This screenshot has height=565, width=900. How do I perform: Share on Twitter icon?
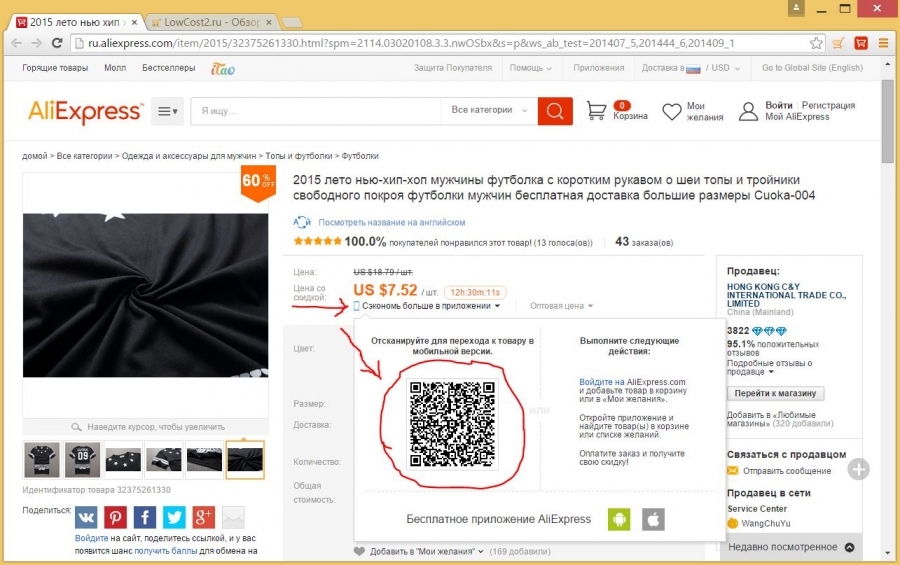(174, 517)
